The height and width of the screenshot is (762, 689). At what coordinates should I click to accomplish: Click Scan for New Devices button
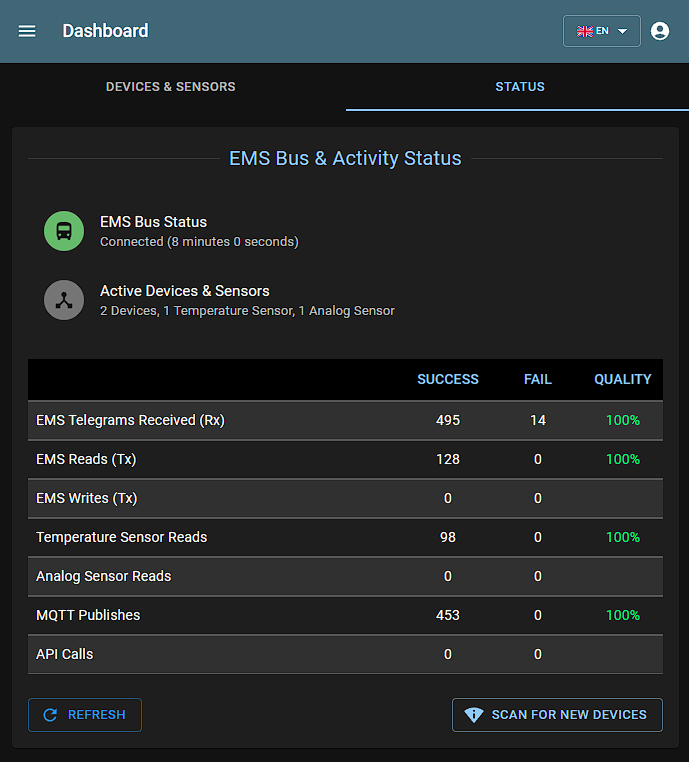[557, 715]
